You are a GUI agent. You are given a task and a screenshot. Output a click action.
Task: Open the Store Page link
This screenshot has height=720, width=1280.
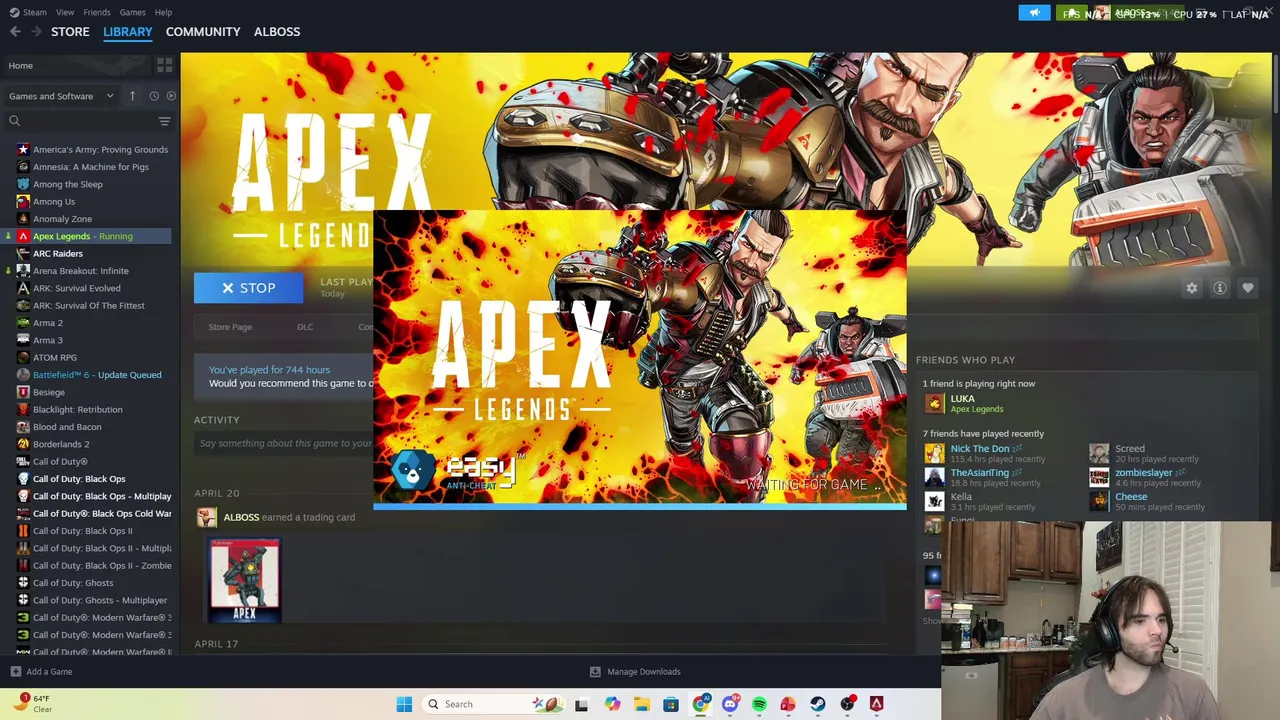click(x=230, y=327)
